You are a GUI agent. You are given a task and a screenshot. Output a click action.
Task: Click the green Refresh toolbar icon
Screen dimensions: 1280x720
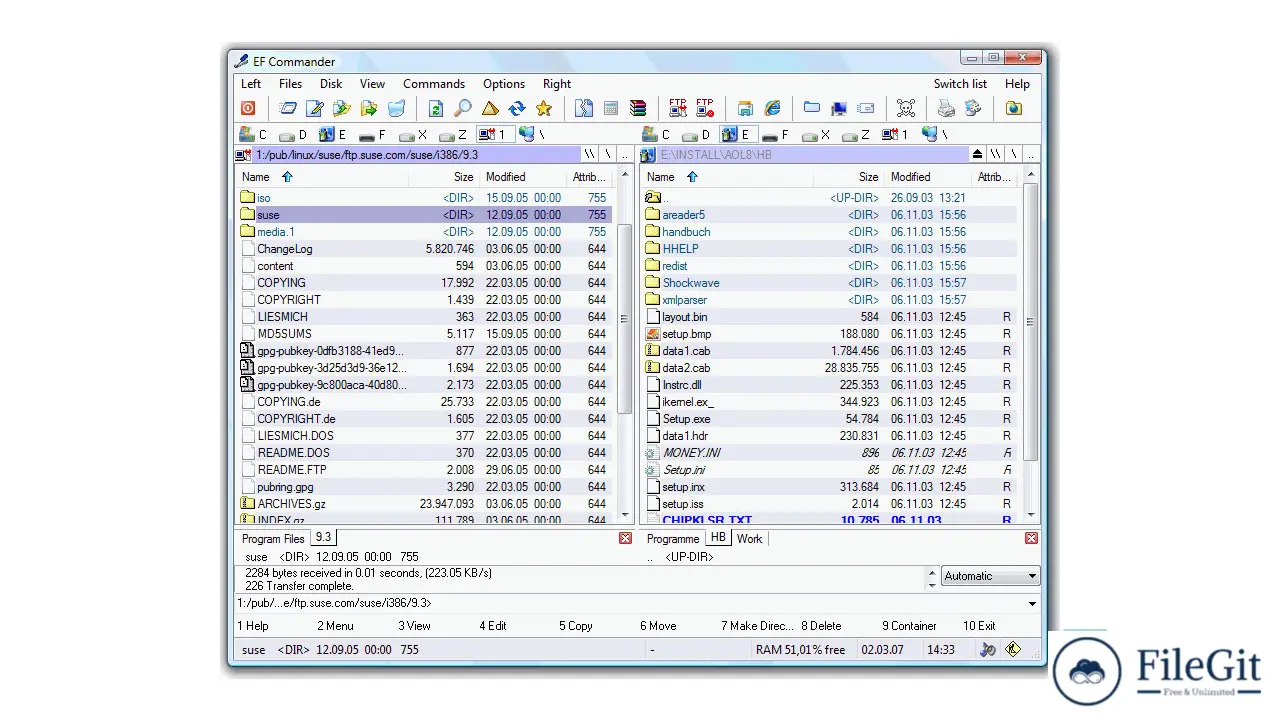(436, 108)
